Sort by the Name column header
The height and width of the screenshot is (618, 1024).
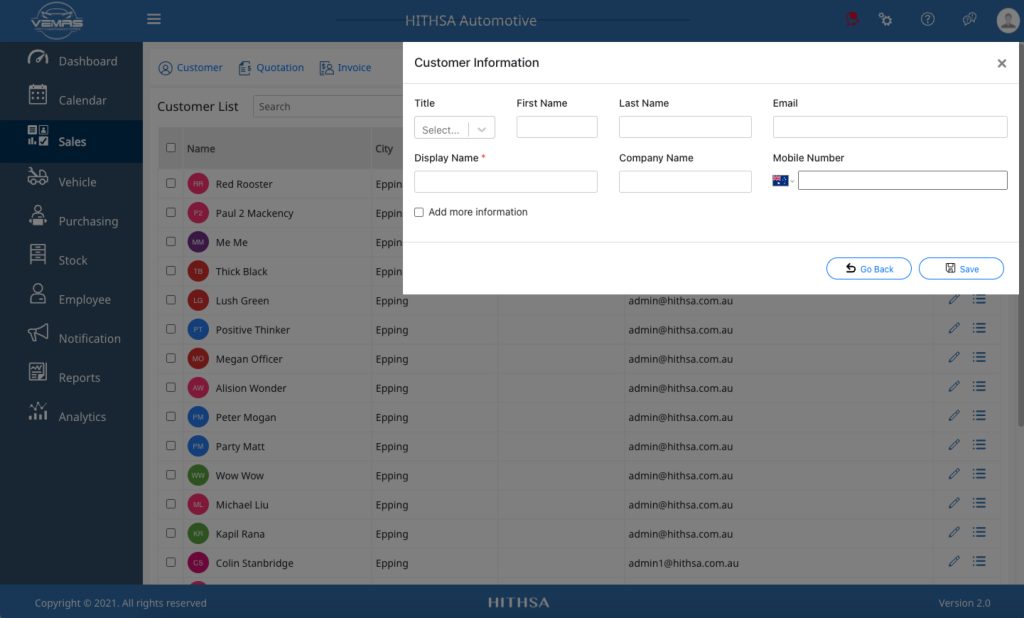click(x=201, y=149)
